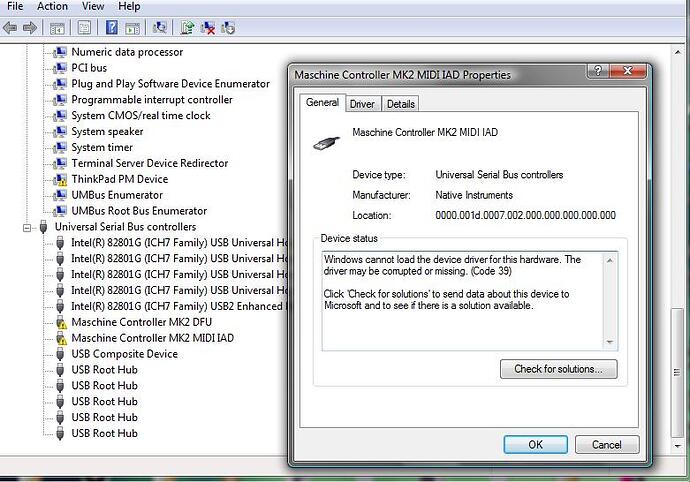The image size is (690, 482).
Task: Click the Universal Serial Bus controllers device type value
Action: pos(499,175)
